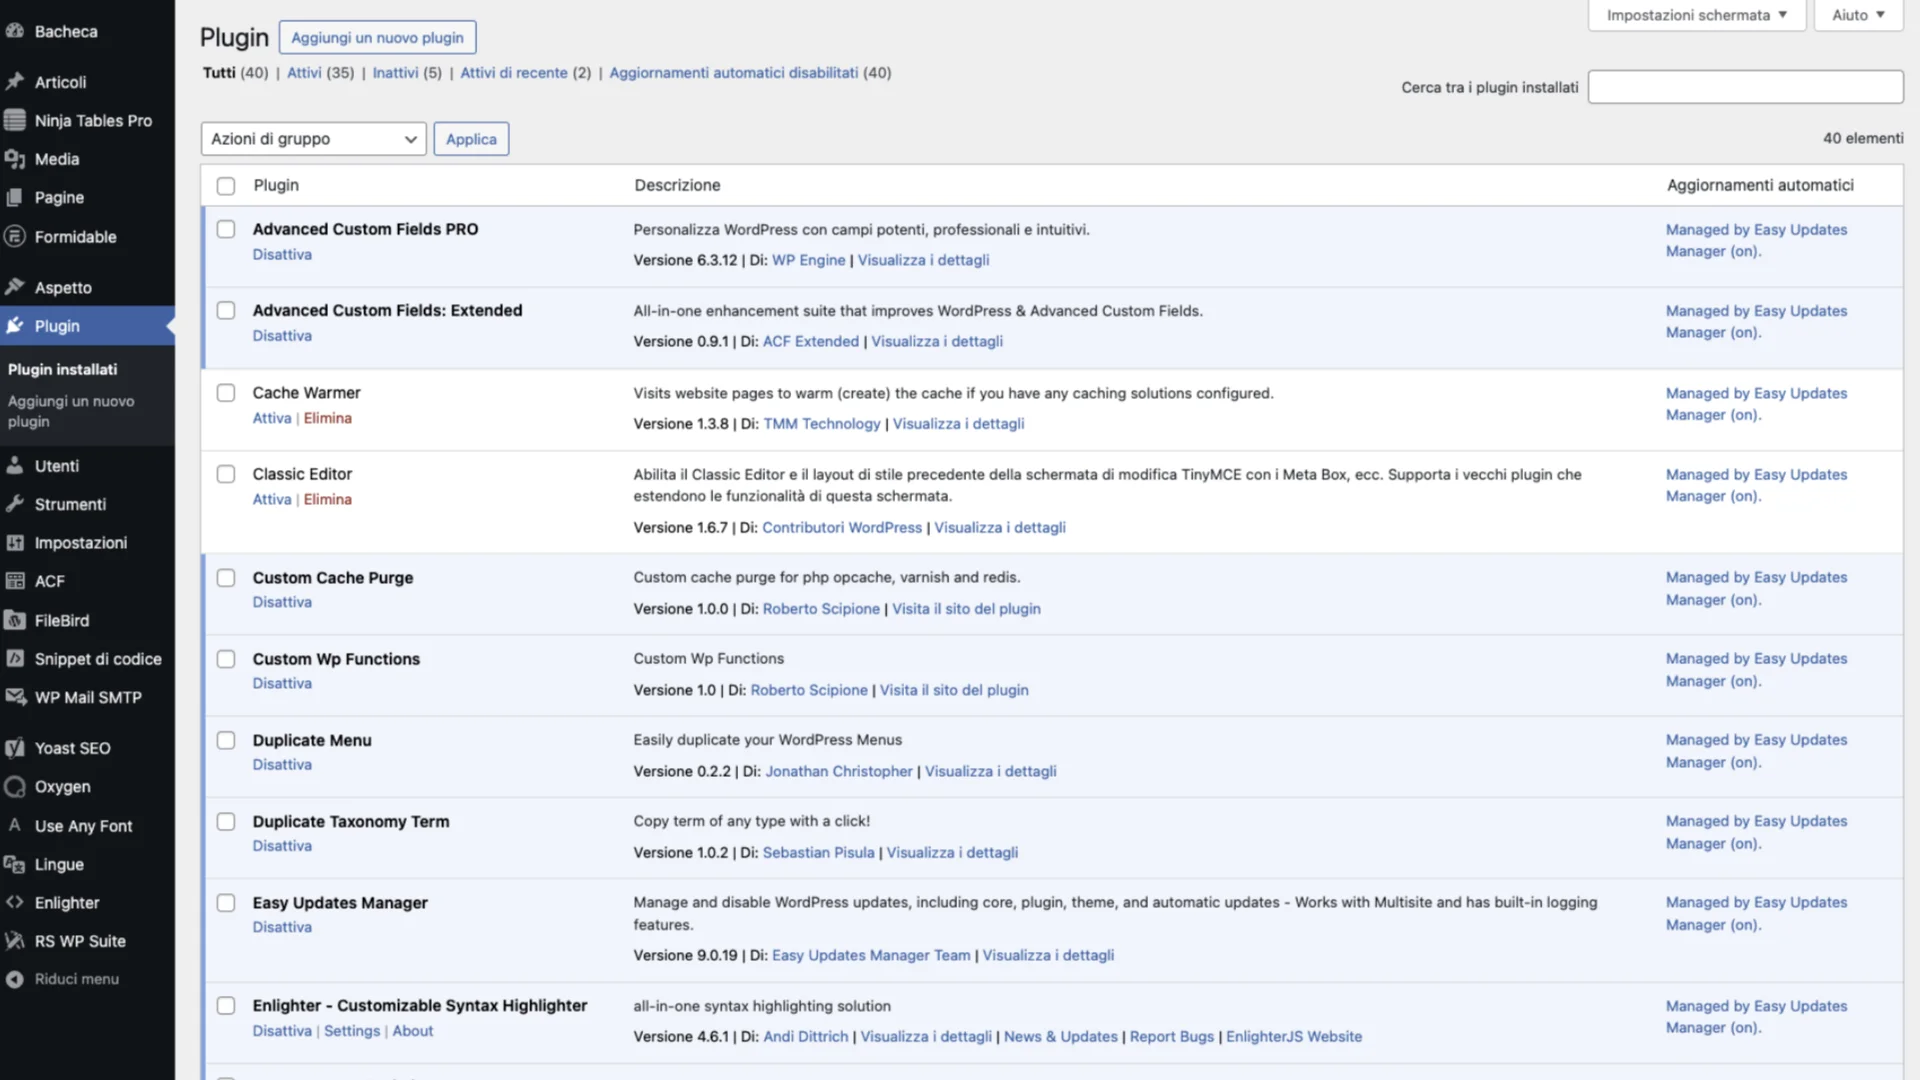Click the Formidable forms icon
Screen dimensions: 1920x1080
pyautogui.click(x=15, y=237)
